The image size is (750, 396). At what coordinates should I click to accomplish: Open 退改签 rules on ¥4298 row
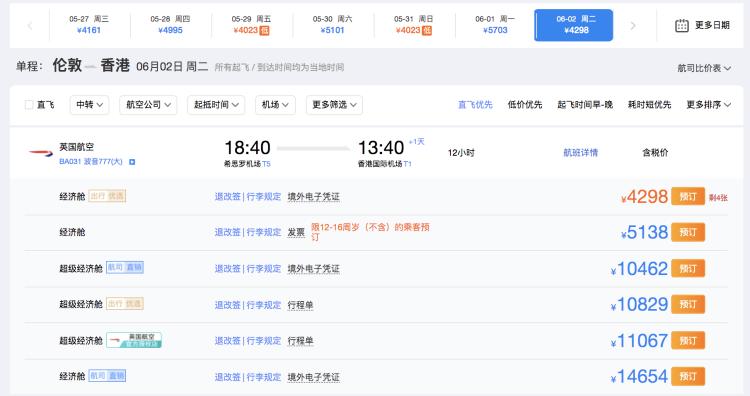click(228, 197)
